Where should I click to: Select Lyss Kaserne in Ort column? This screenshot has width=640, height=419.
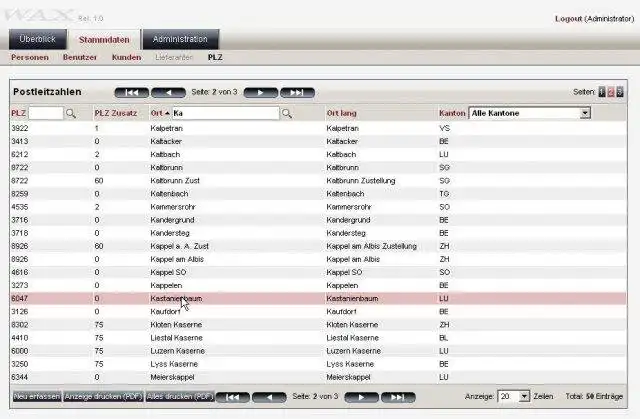pos(174,364)
